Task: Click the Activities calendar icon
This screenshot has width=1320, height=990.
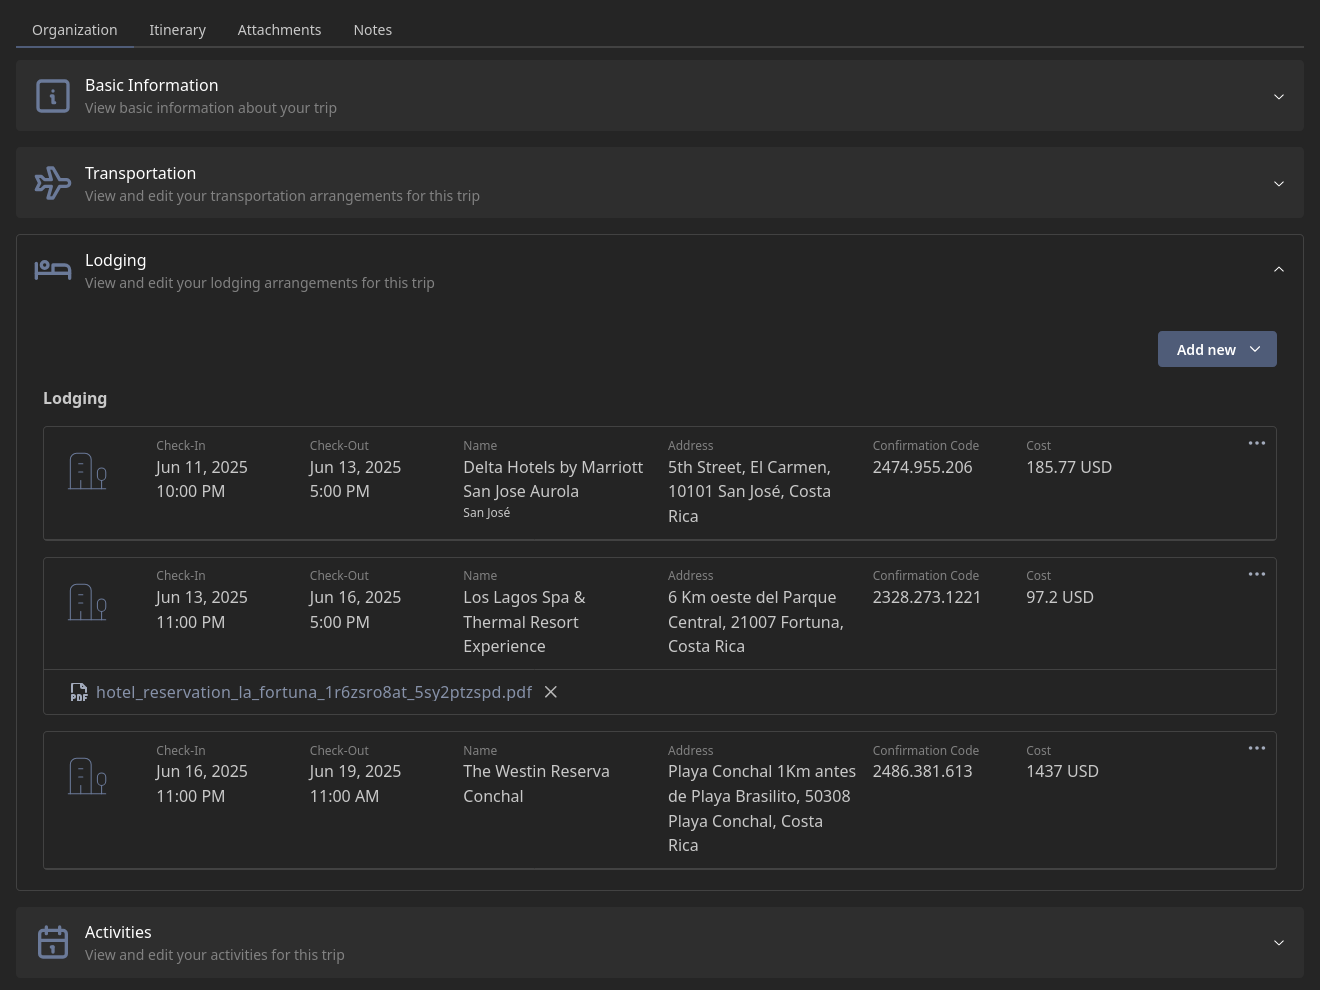Action: pyautogui.click(x=53, y=942)
